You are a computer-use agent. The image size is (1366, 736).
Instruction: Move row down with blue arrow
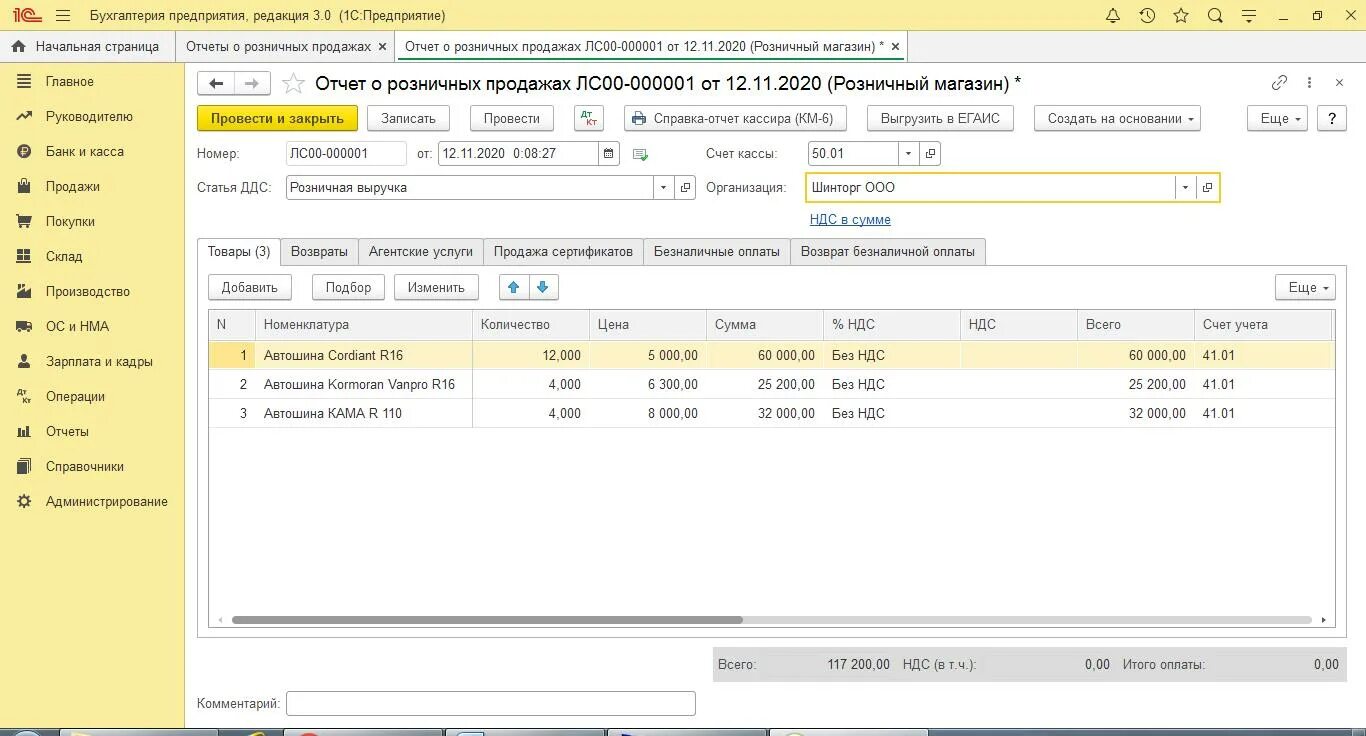tap(543, 287)
